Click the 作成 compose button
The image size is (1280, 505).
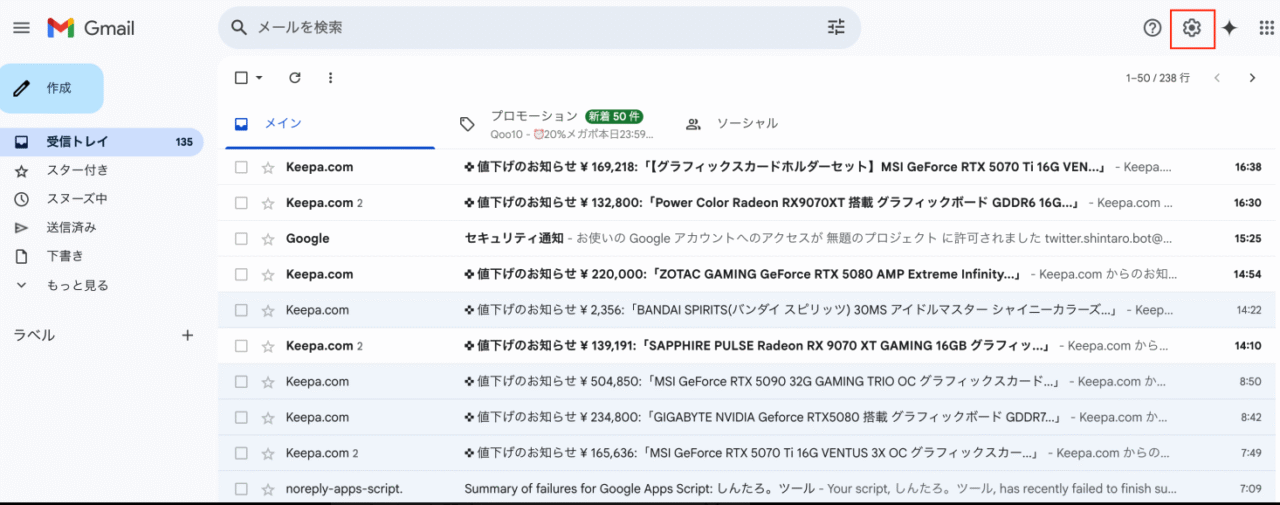click(52, 88)
